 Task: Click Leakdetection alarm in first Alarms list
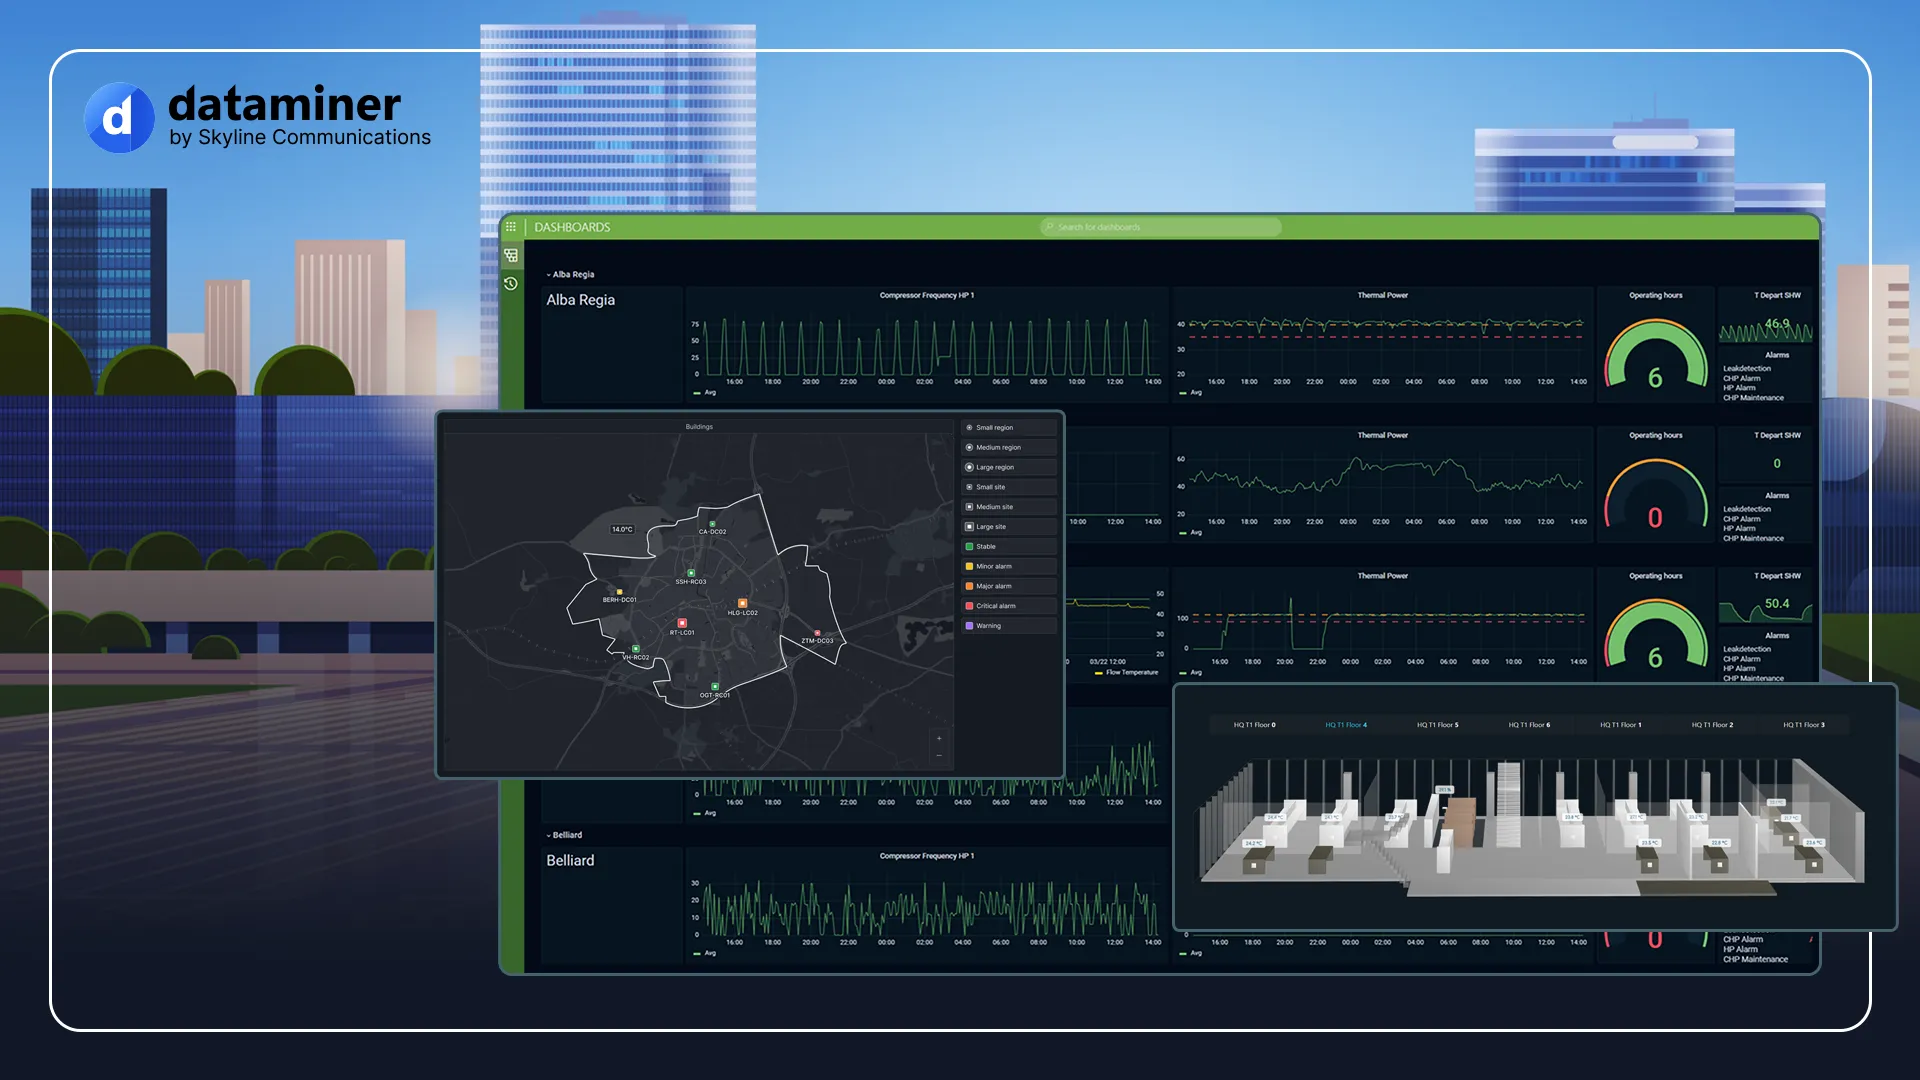pos(1747,369)
